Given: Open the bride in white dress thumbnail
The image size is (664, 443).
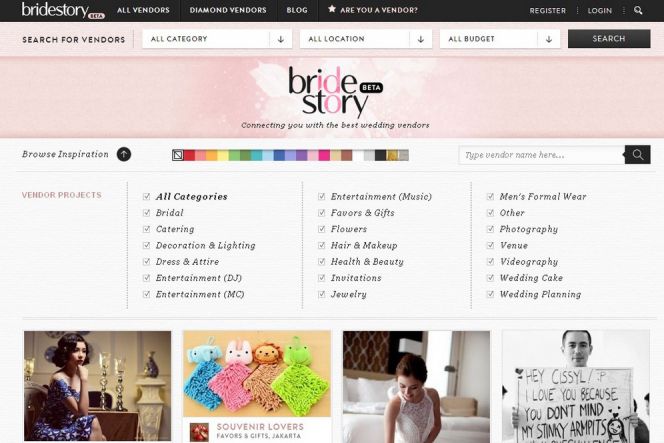Looking at the screenshot, I should pos(416,387).
